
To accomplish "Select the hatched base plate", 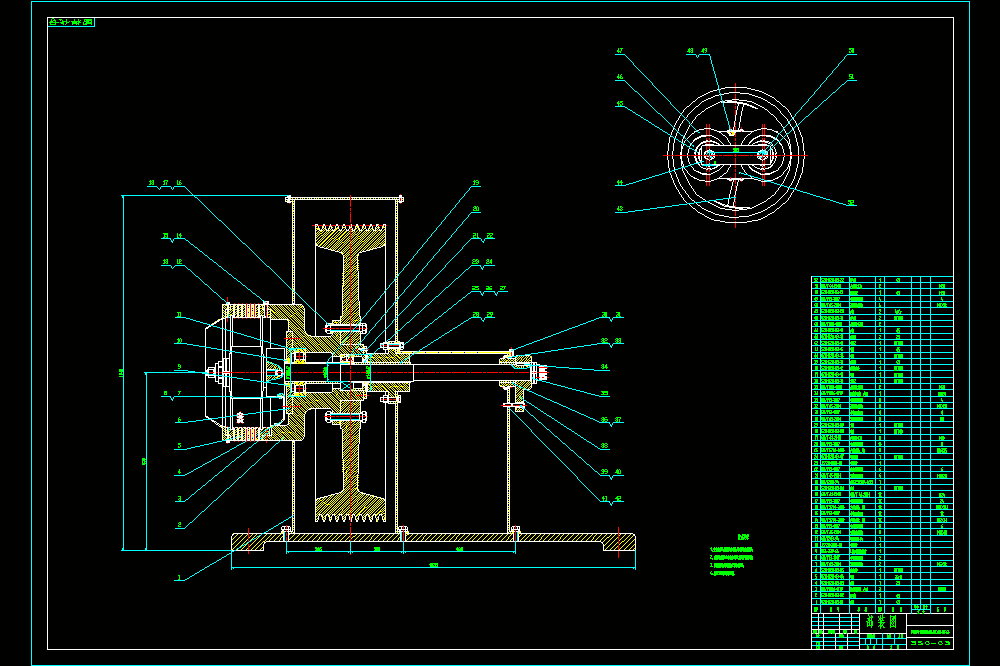I will [433, 542].
